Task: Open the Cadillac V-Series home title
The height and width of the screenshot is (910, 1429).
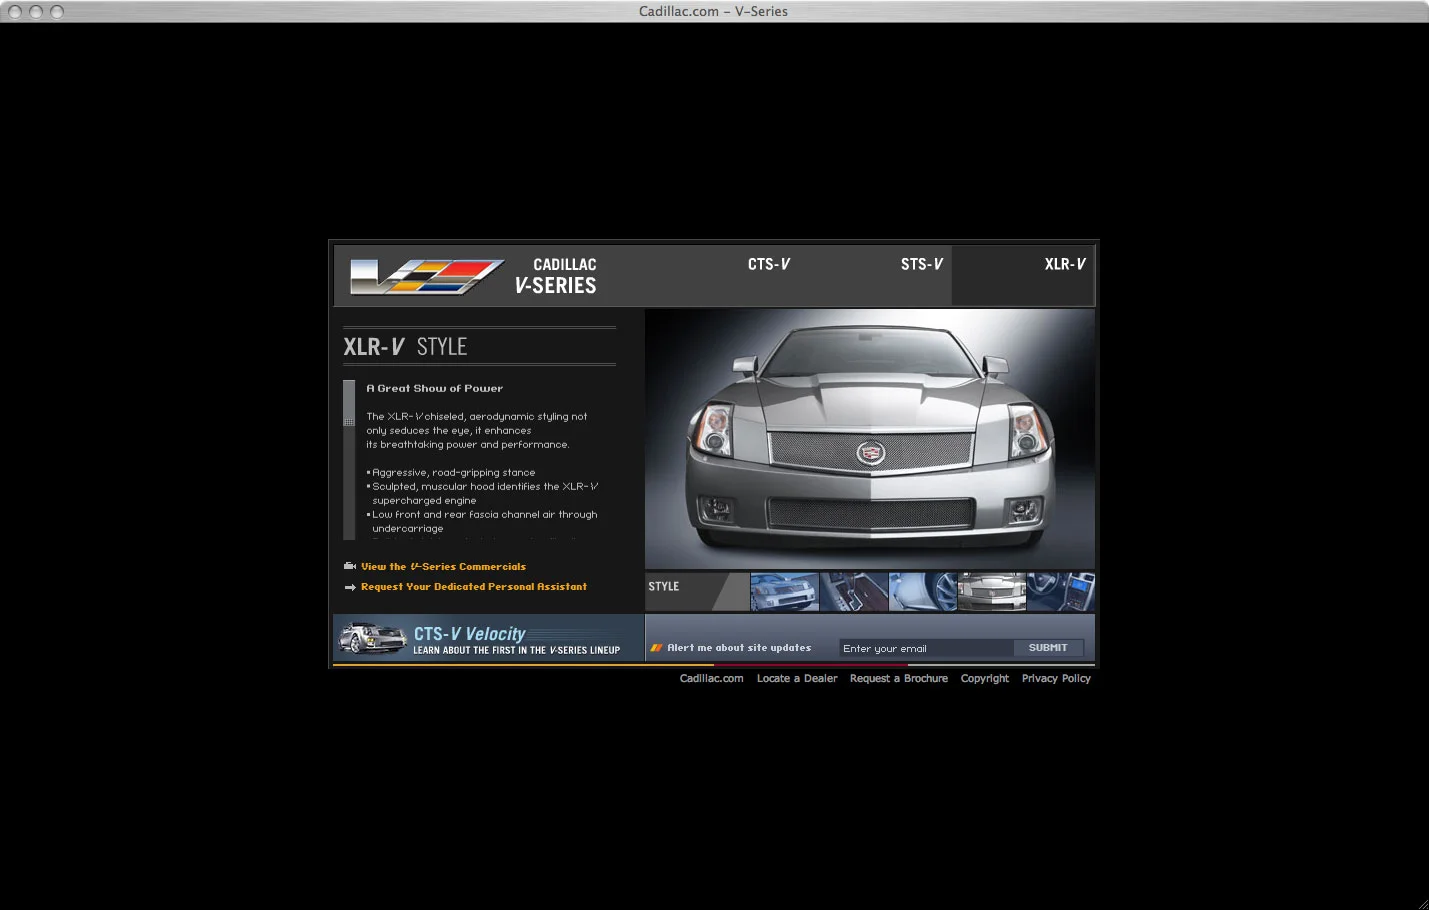Action: tap(556, 276)
